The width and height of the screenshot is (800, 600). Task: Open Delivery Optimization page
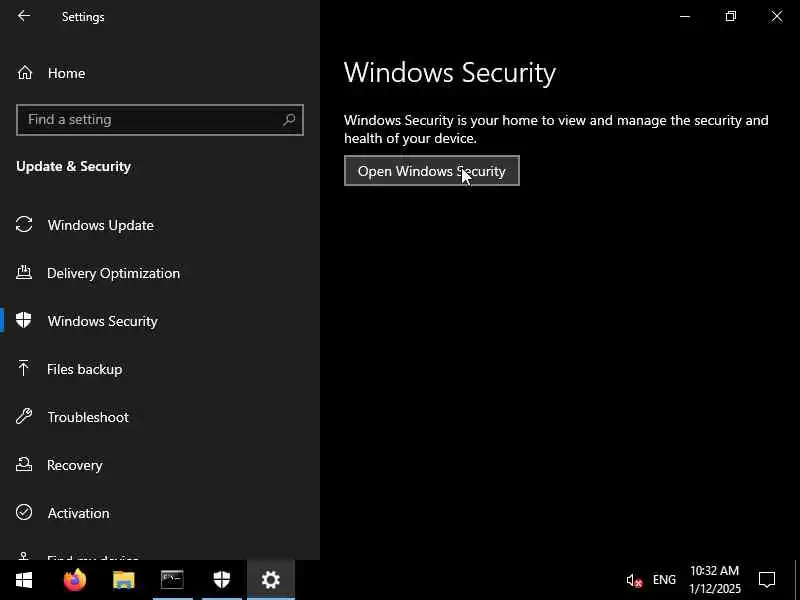pyautogui.click(x=113, y=273)
